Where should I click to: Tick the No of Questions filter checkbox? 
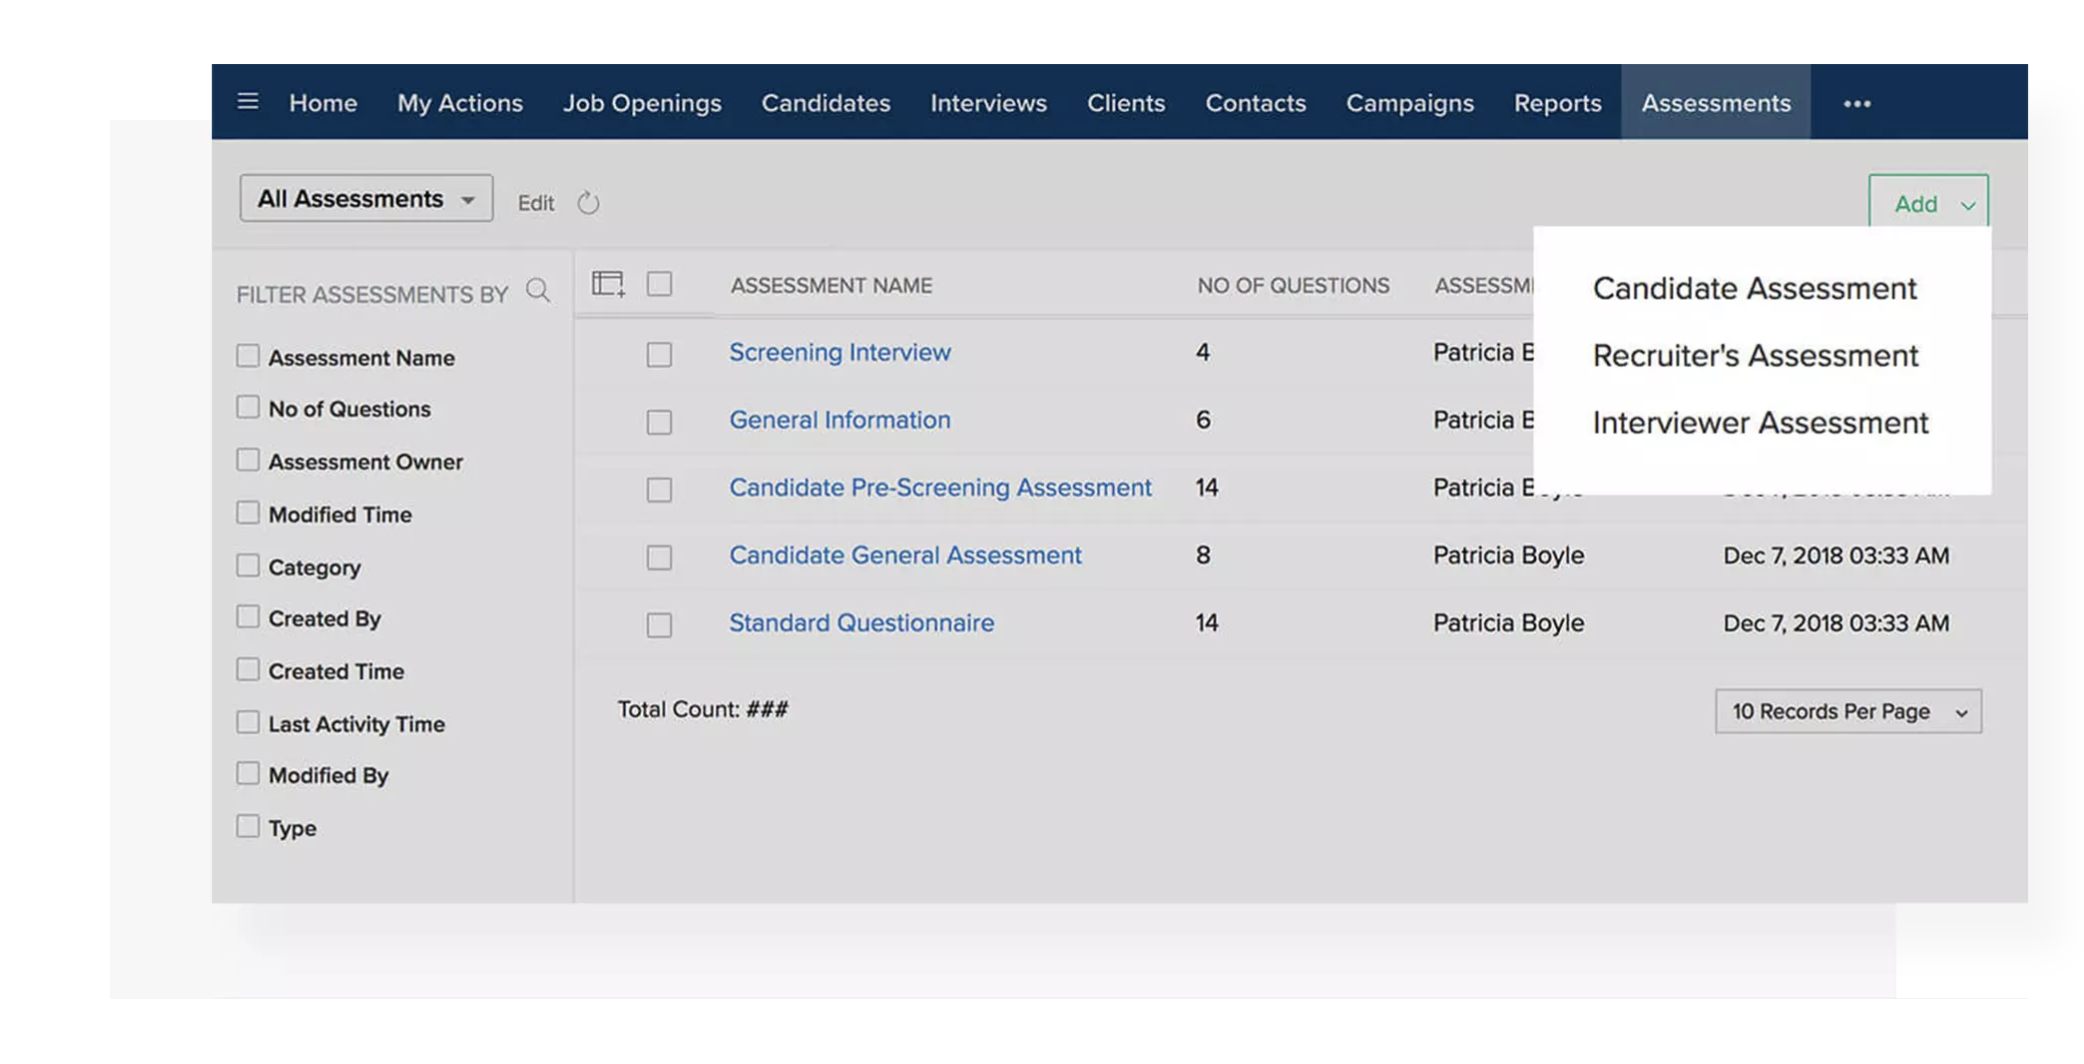(248, 408)
